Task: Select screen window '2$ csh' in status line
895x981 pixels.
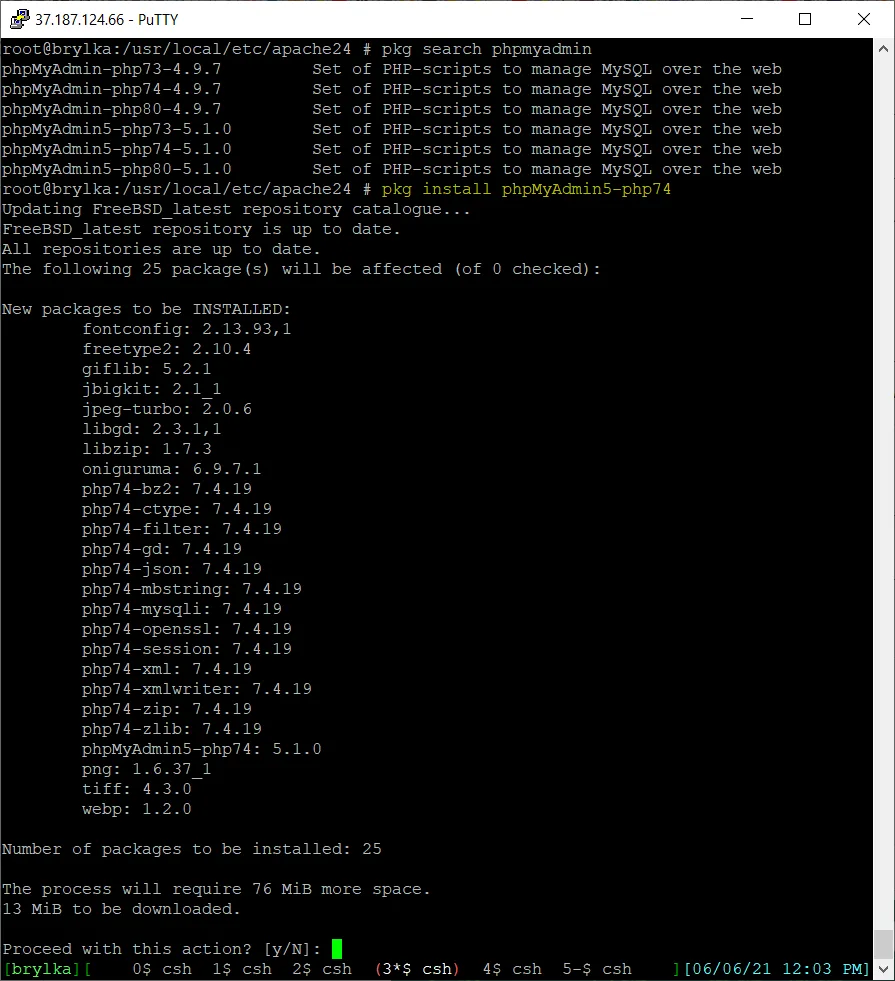Action: coord(322,969)
